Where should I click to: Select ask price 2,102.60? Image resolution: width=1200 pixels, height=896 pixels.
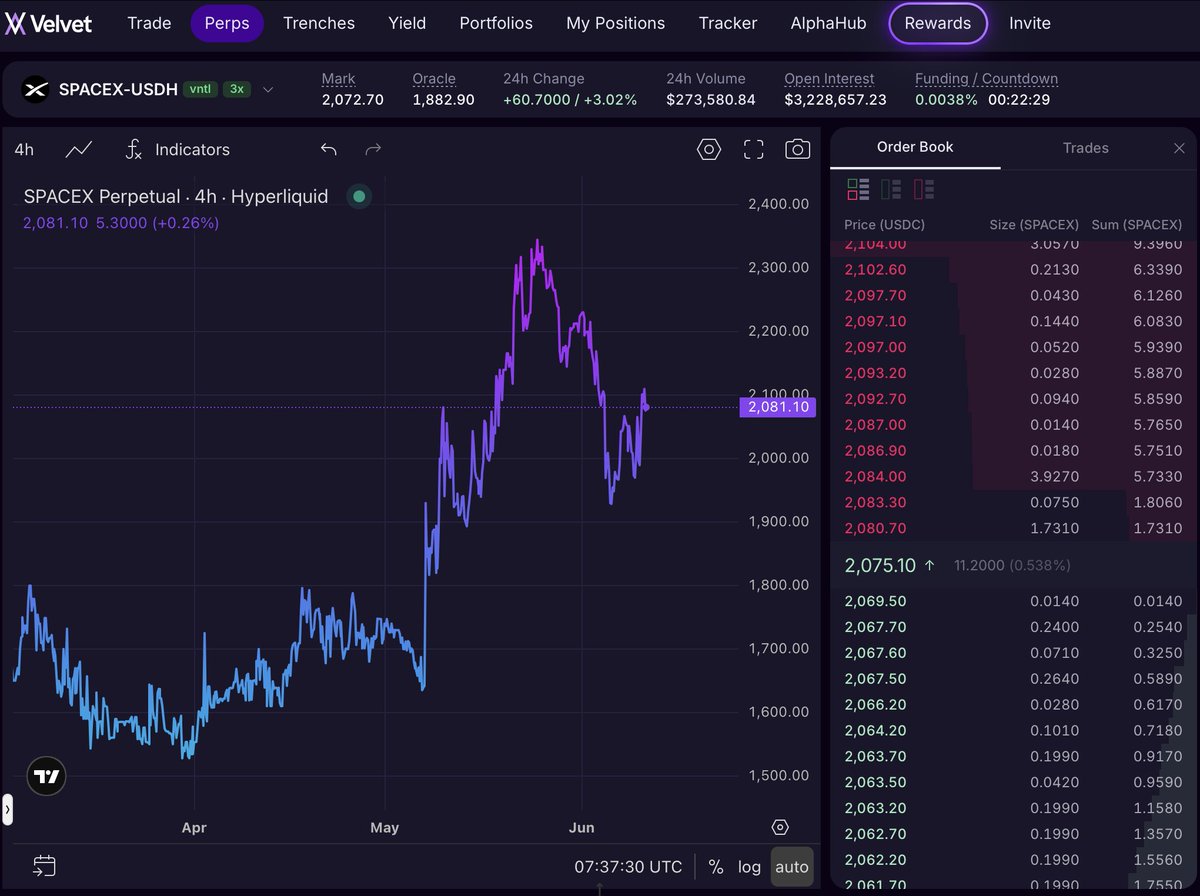coord(875,269)
